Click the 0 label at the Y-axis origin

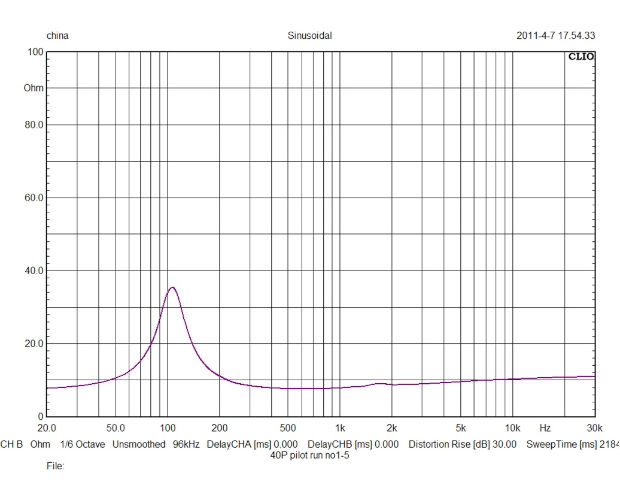40,416
